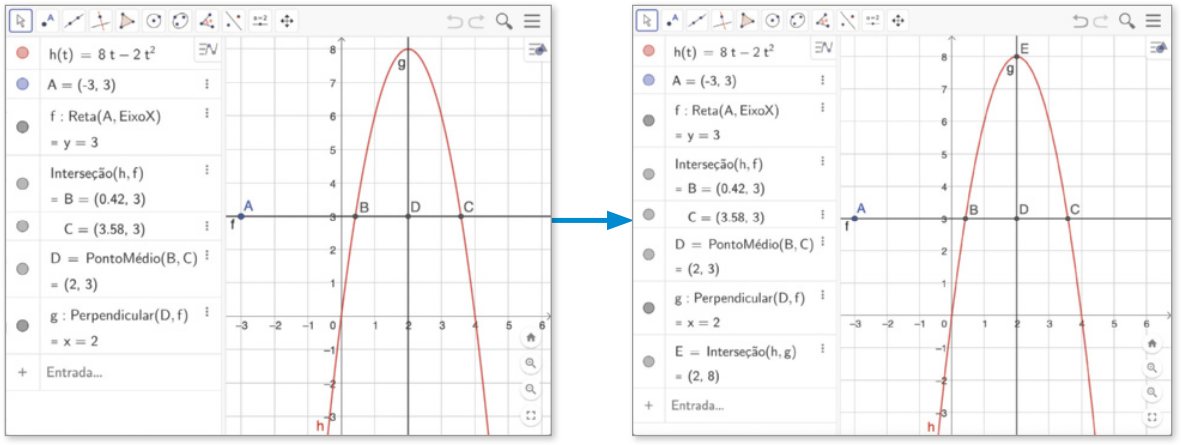Open algebra view style bar, left window
This screenshot has height=445, width=1181.
pyautogui.click(x=207, y=50)
